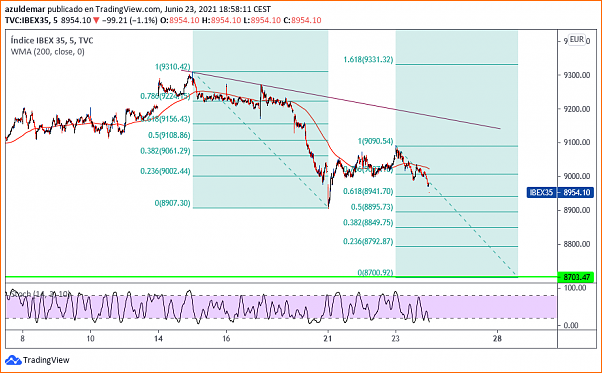This screenshot has width=602, height=373.
Task: Click date 10 on the time axis
Action: (90, 338)
